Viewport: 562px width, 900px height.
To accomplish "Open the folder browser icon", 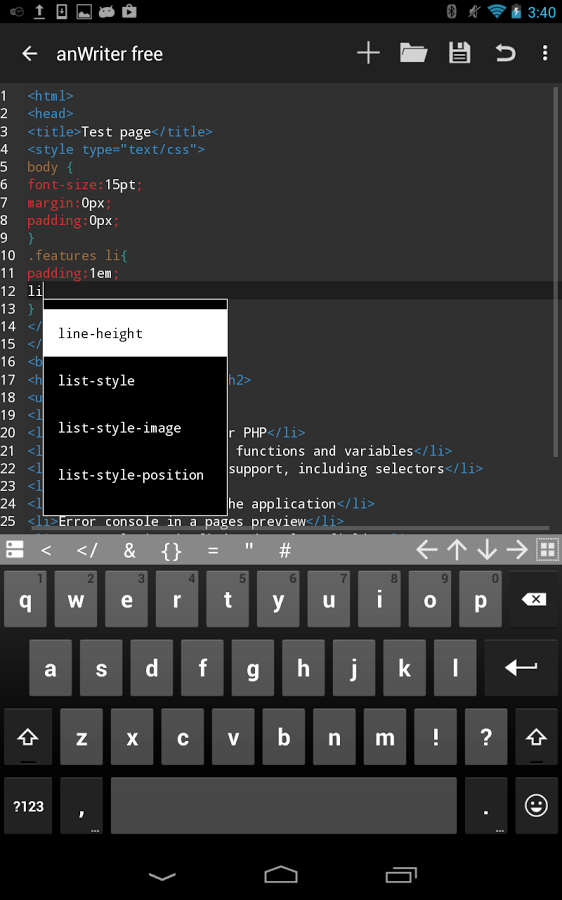I will (x=413, y=53).
